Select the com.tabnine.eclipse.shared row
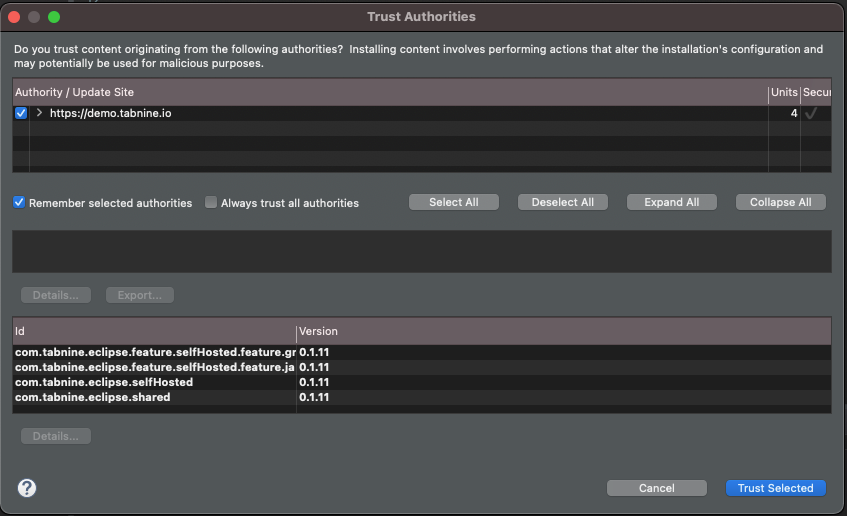Image resolution: width=847 pixels, height=516 pixels. point(92,397)
